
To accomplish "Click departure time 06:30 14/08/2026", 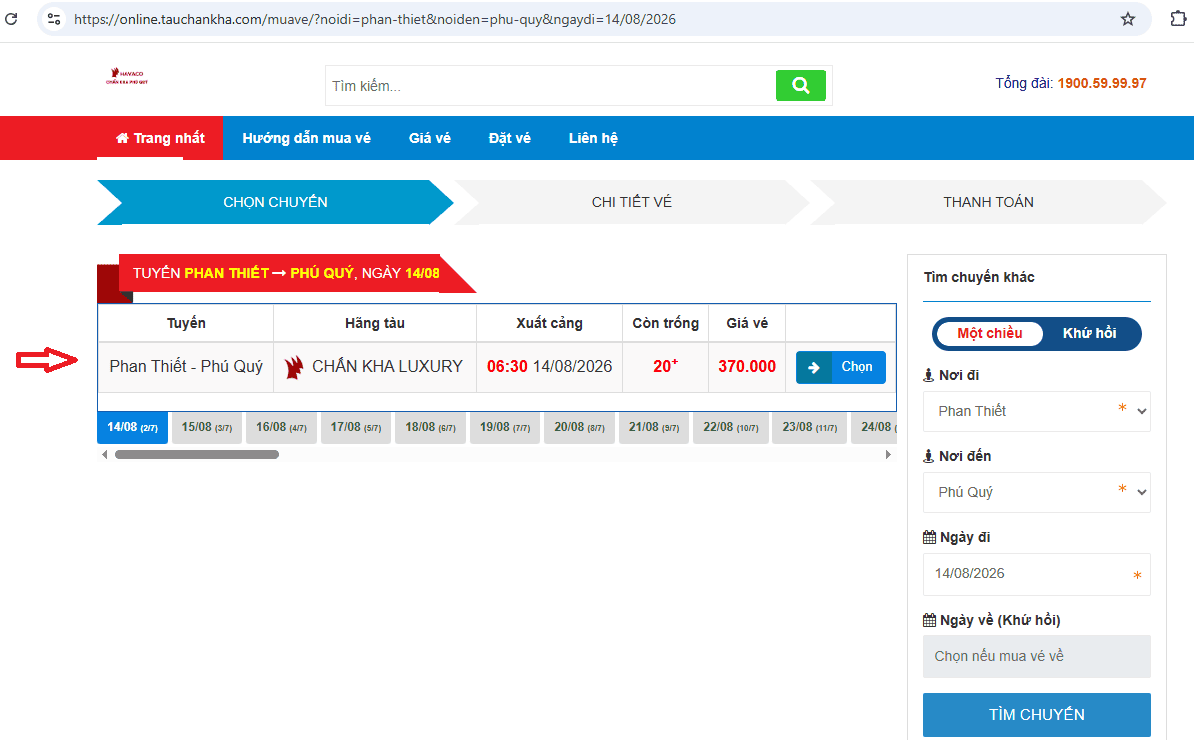I will pos(549,367).
